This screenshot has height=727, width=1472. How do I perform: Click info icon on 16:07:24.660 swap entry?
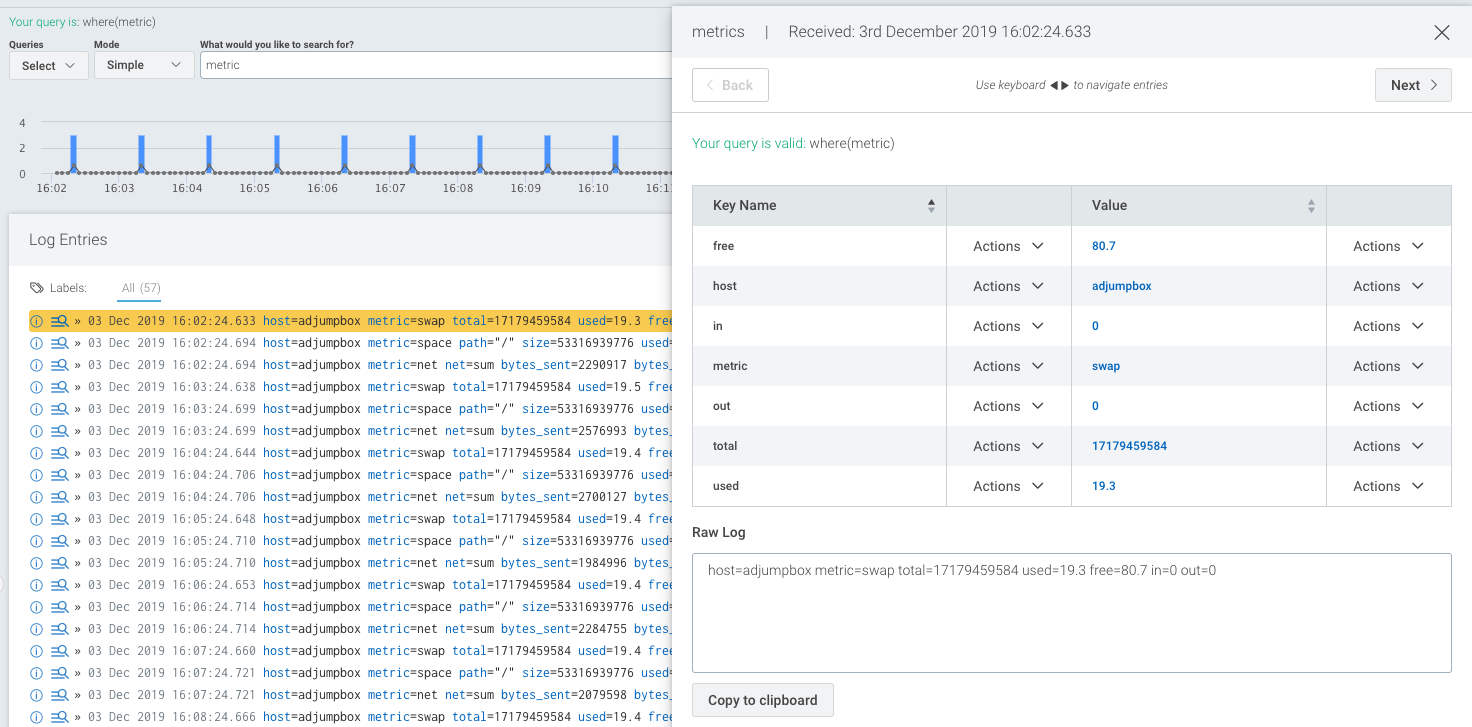[37, 651]
